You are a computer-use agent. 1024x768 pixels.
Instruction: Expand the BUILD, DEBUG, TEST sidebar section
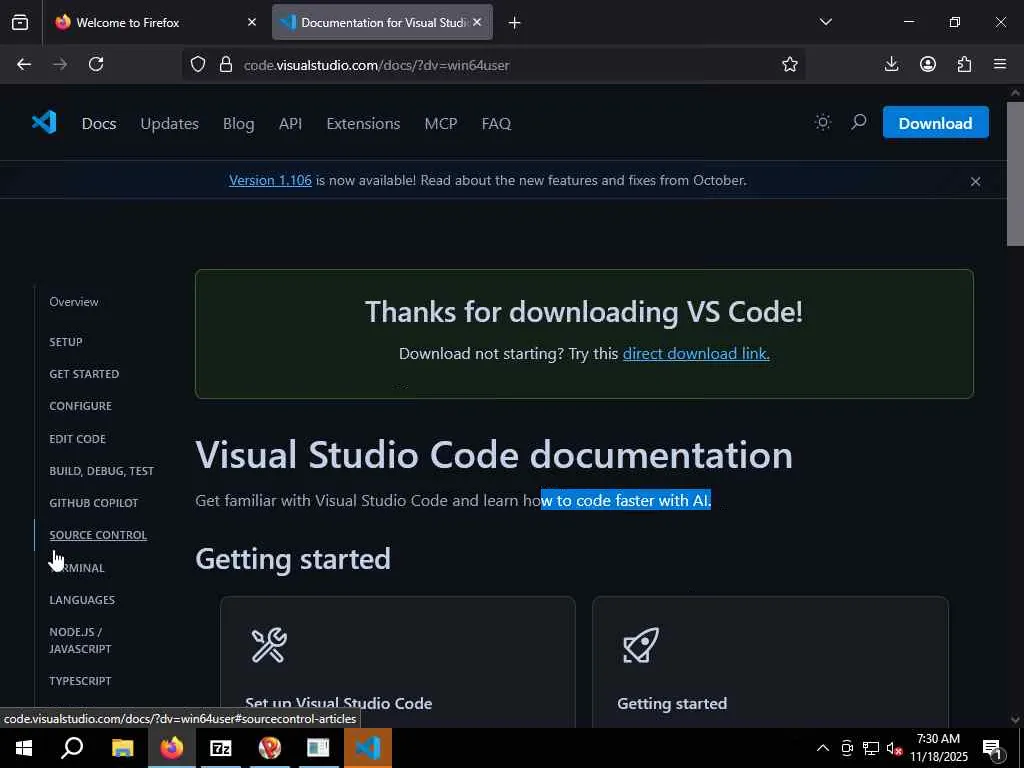101,471
